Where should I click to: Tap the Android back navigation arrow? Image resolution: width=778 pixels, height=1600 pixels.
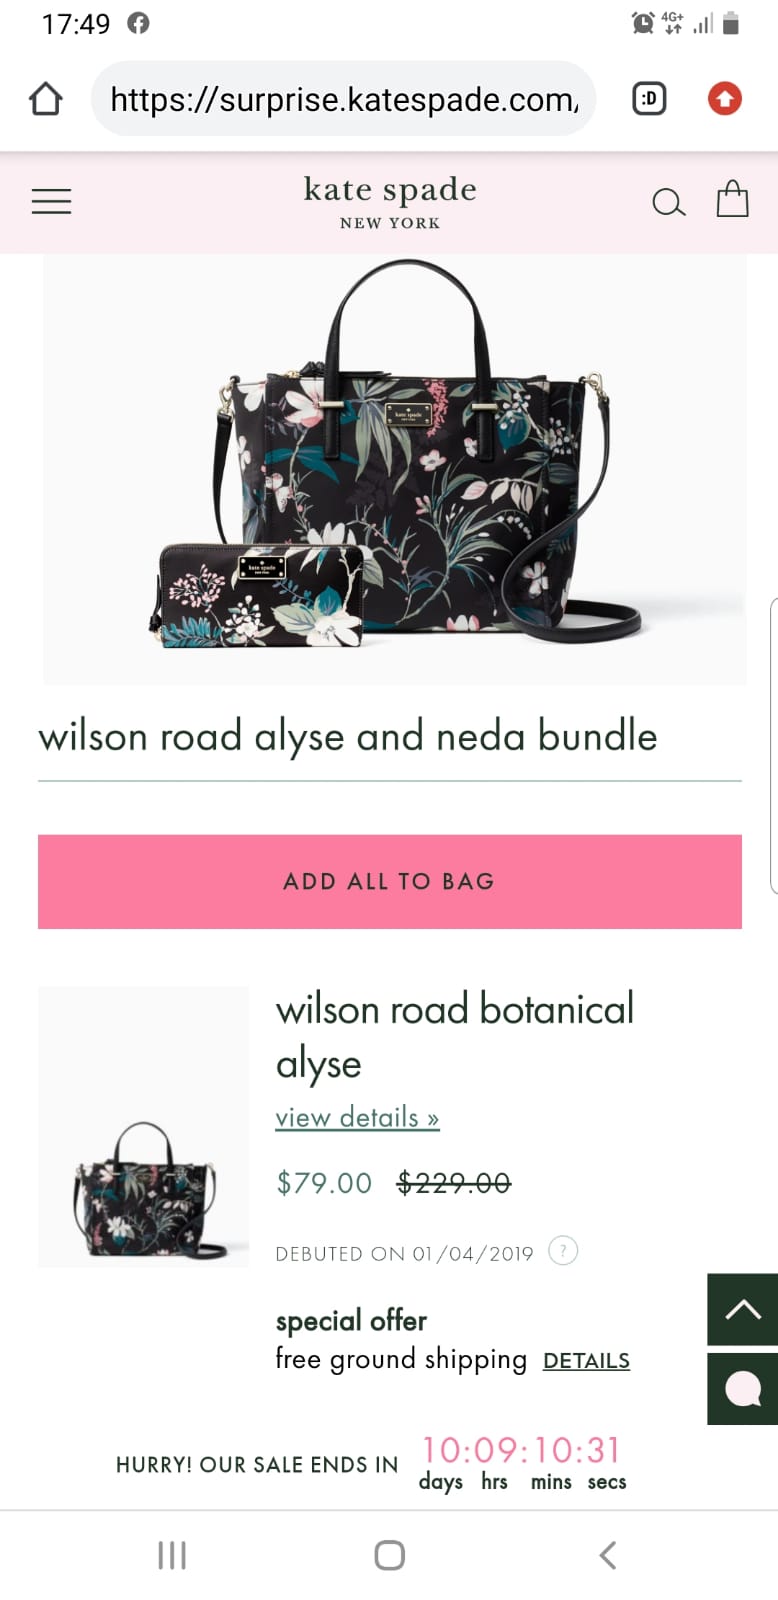[x=607, y=1555]
